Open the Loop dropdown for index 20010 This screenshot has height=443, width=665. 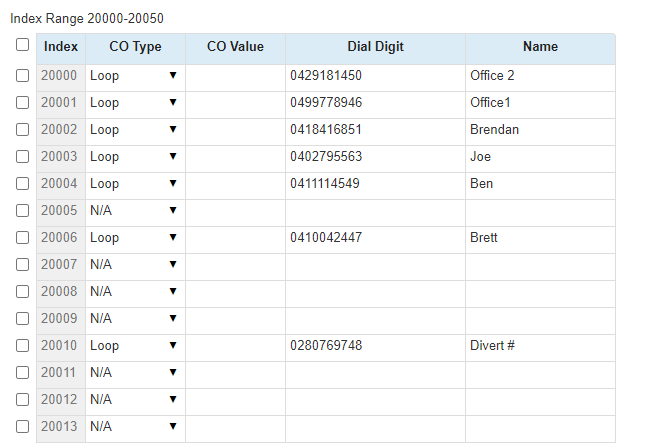click(x=134, y=345)
